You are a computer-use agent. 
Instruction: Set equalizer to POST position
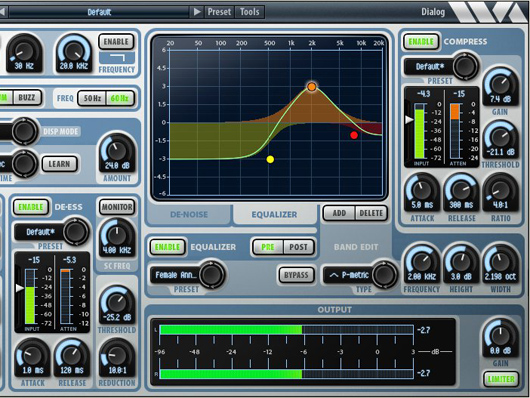coord(298,247)
